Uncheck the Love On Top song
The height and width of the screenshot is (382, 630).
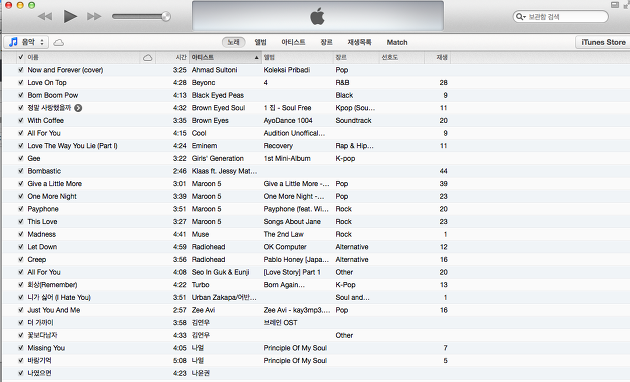tap(20, 82)
